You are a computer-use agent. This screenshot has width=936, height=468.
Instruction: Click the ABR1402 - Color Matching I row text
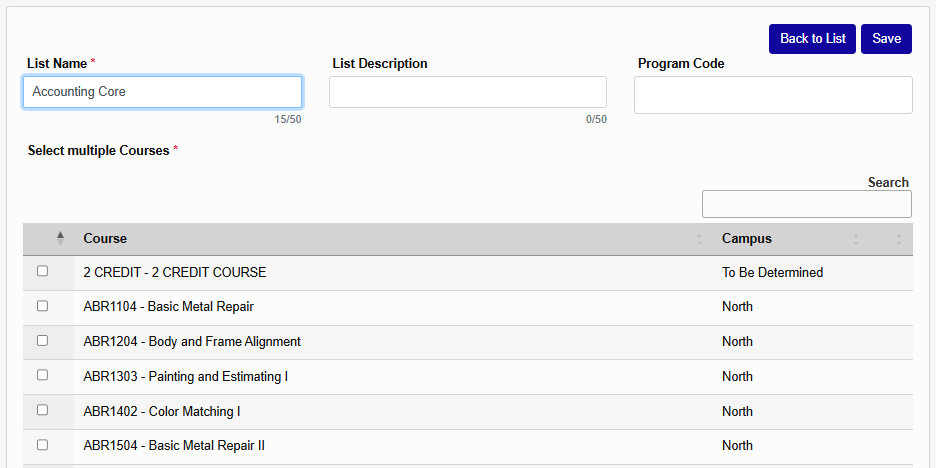pos(161,411)
